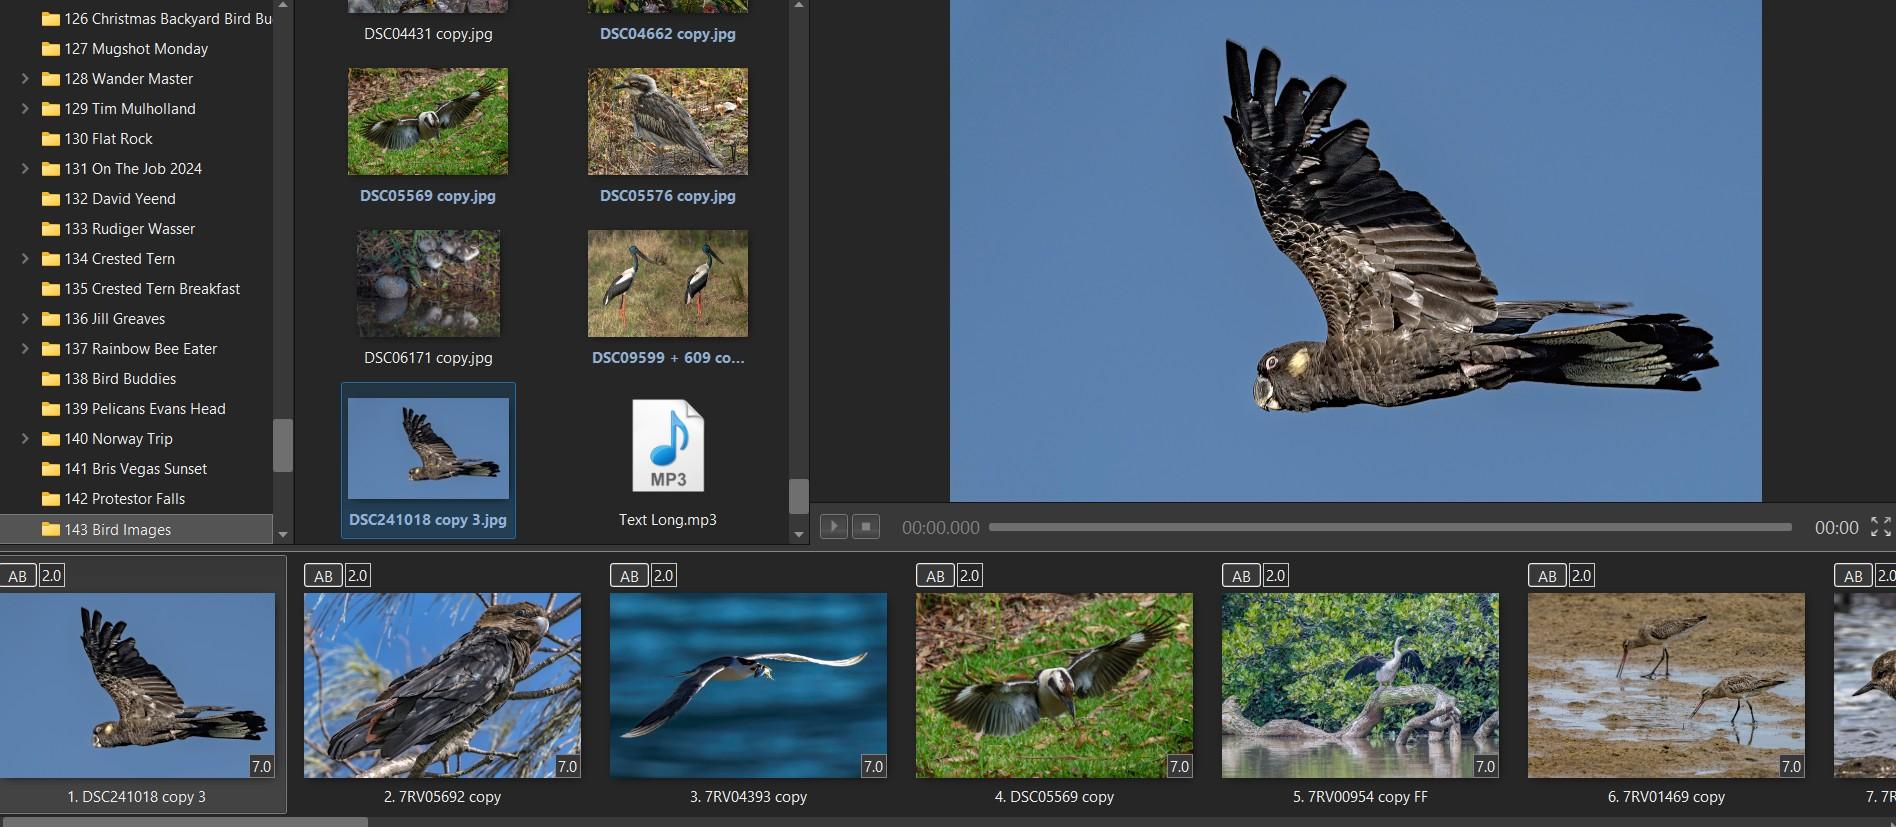The width and height of the screenshot is (1896, 827).
Task: Select the 133 Rudiger Wasser folder
Action: point(118,228)
